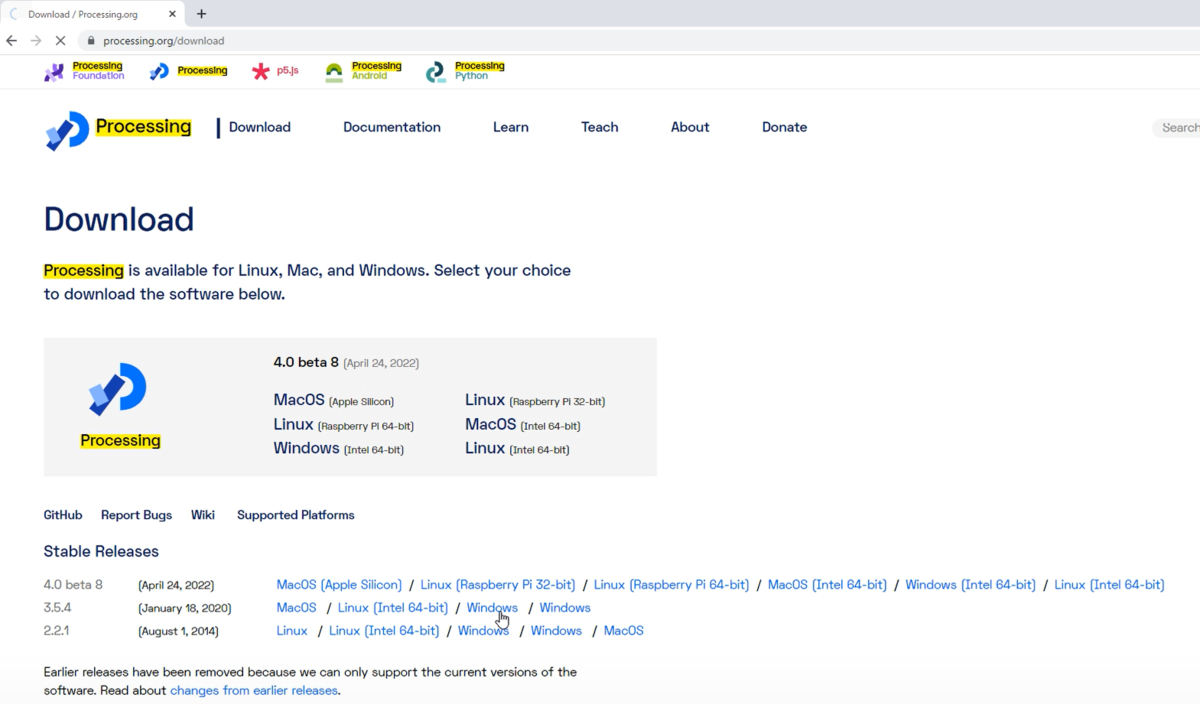The height and width of the screenshot is (704, 1200).
Task: Click Linux (Intel 64-bit) in 4.0 beta 8 row
Action: [1109, 584]
